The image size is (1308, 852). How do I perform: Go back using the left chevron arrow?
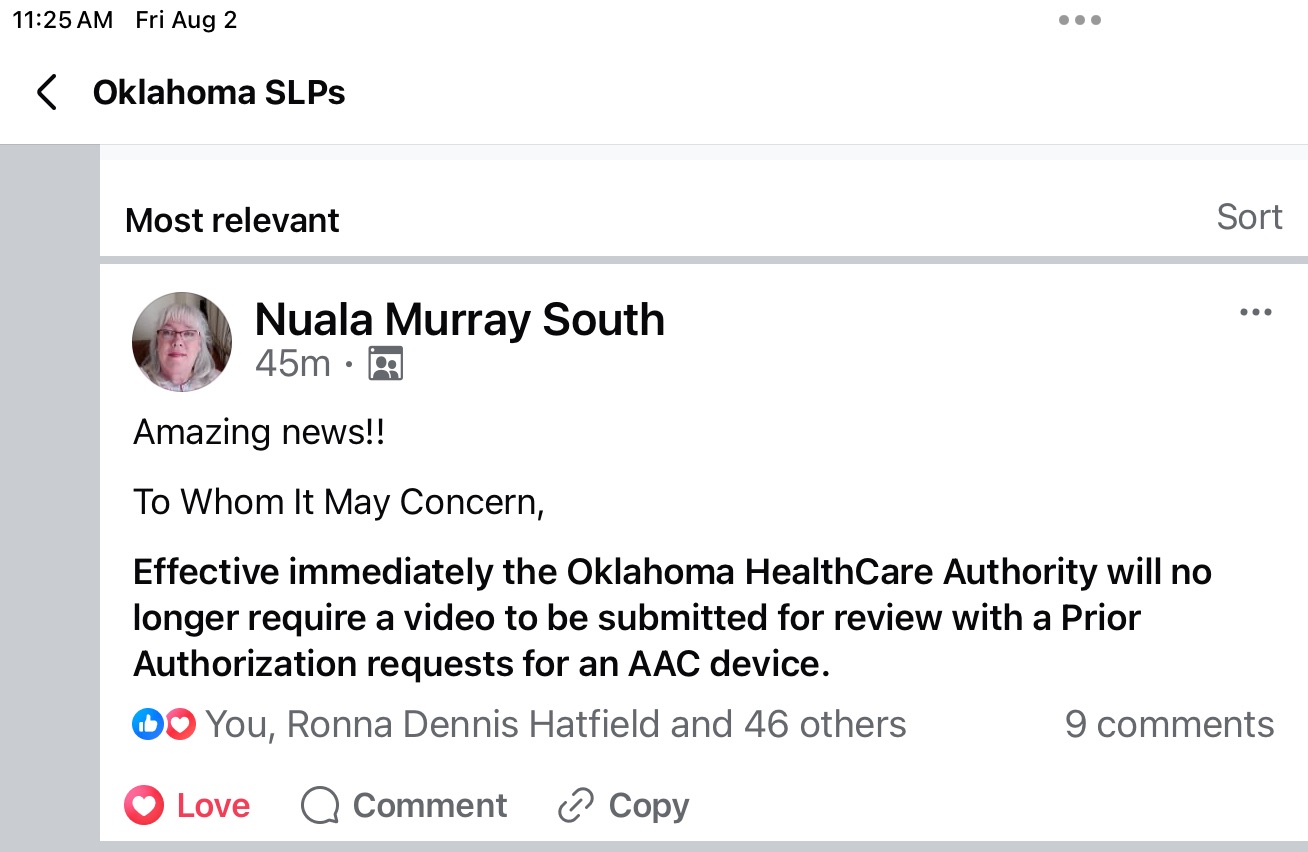coord(46,93)
